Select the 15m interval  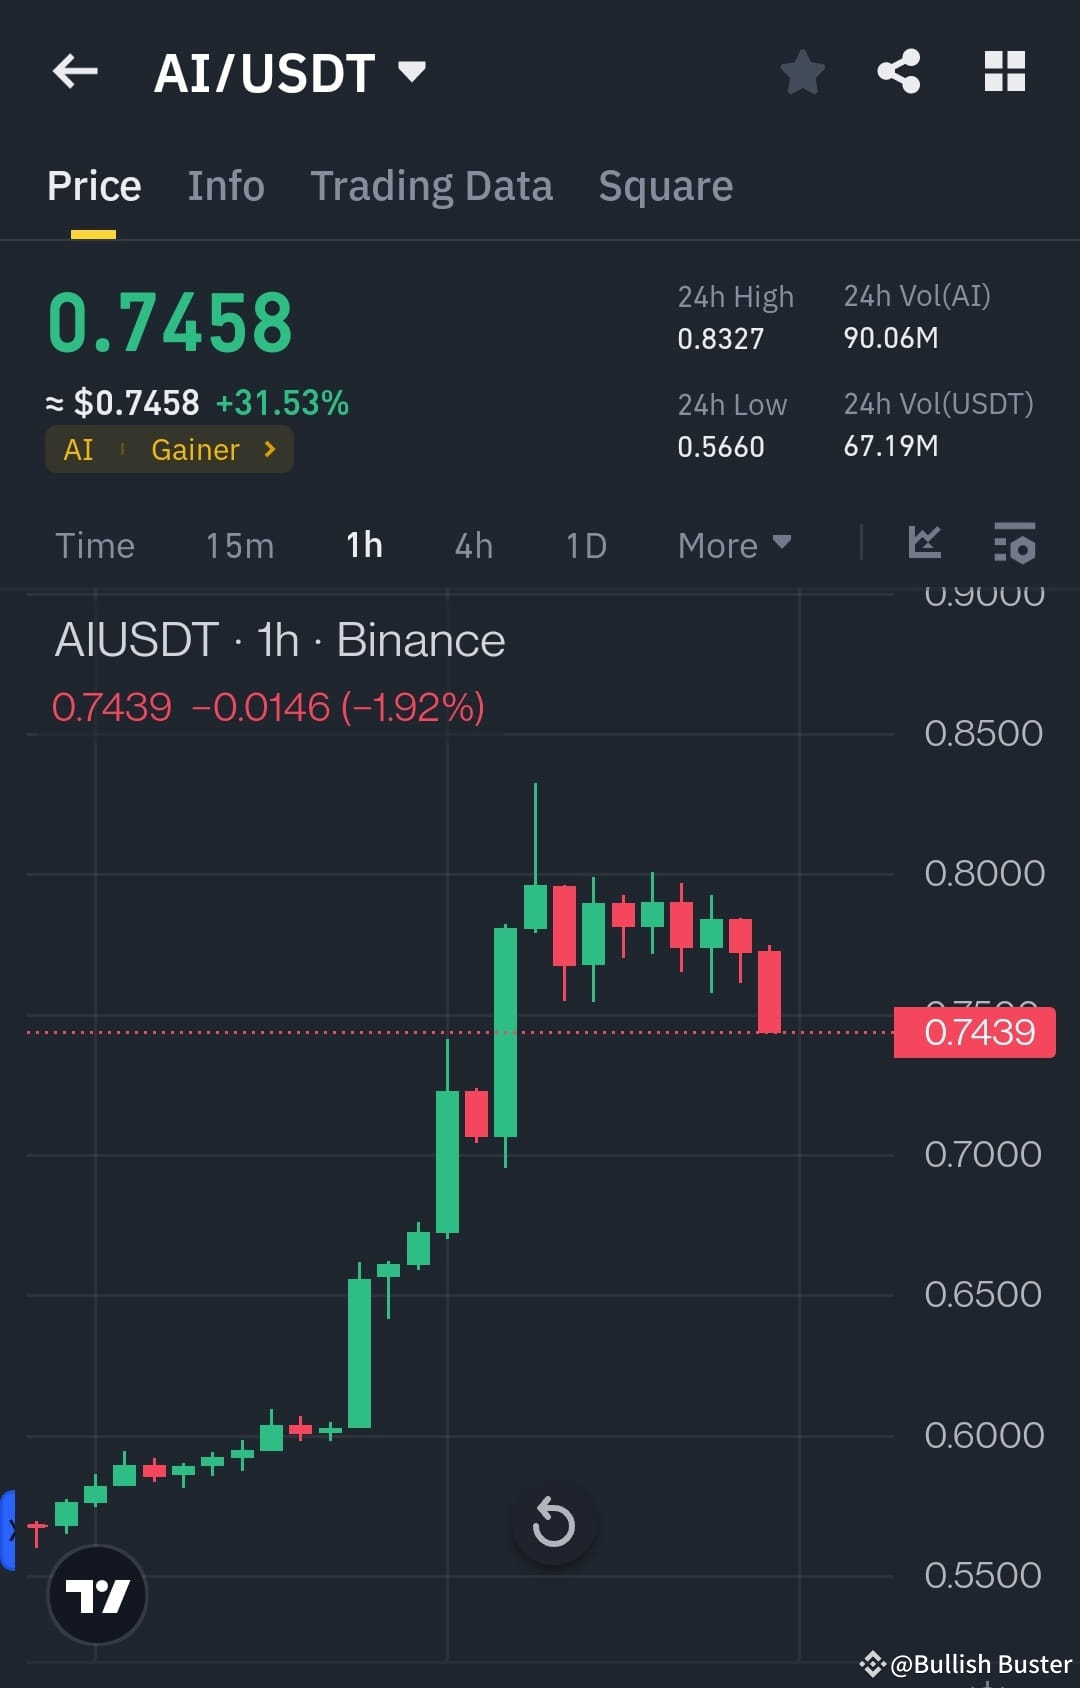tap(238, 545)
